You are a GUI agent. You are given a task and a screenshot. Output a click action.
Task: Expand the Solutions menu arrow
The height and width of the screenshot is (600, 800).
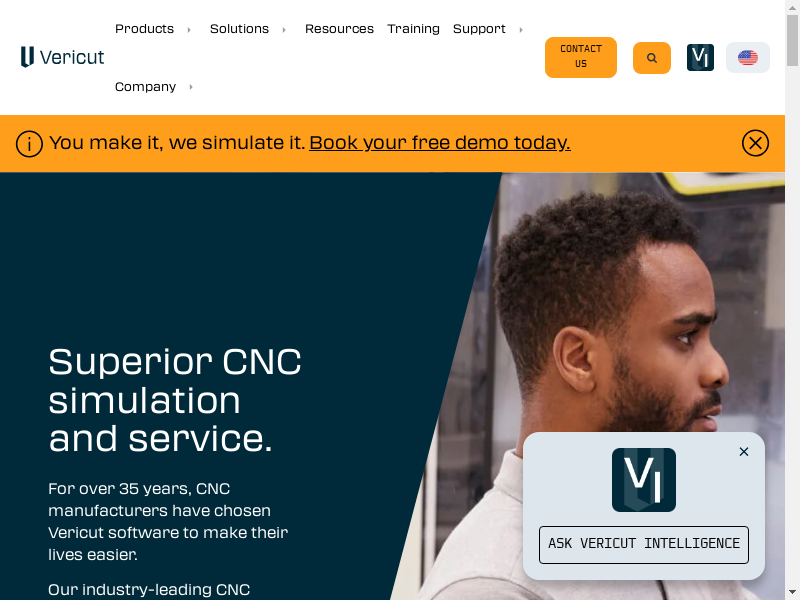click(284, 30)
